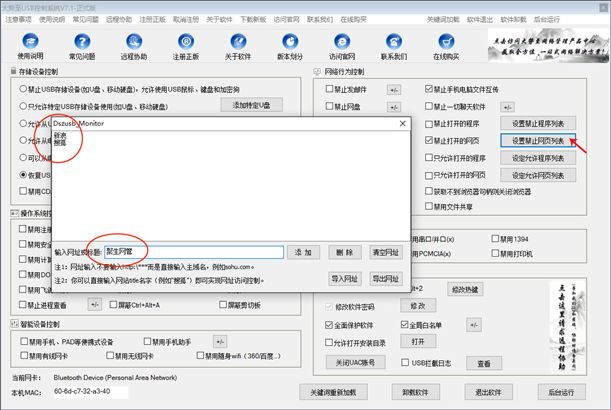This screenshot has width=611, height=410.
Task: Click 导入网址 button in dialog
Action: tap(345, 279)
